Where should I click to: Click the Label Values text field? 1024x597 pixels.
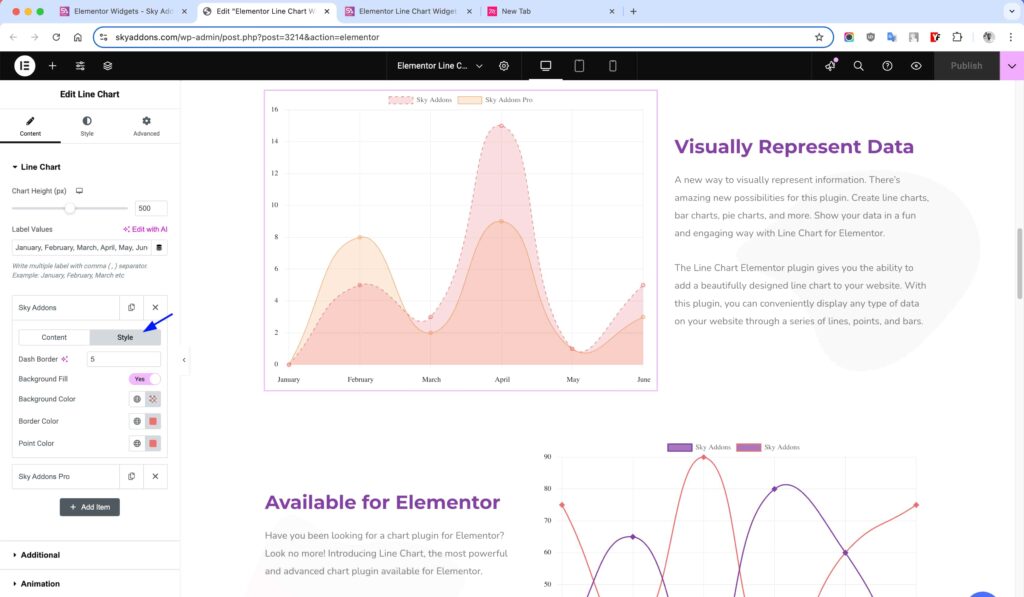pos(82,248)
